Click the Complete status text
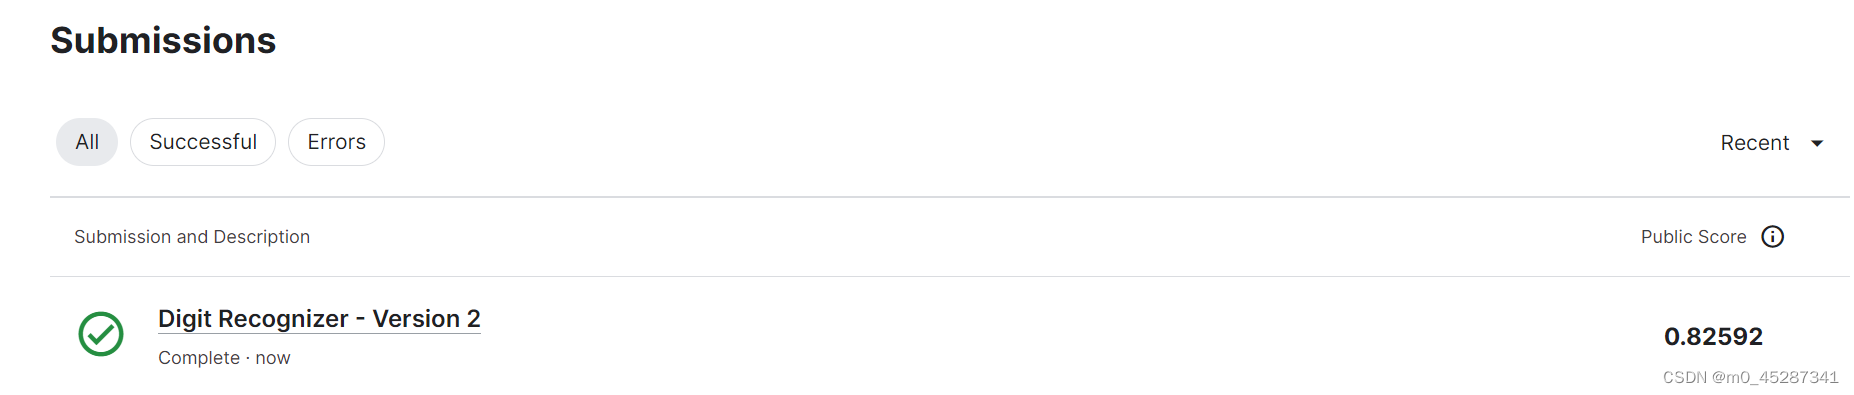The width and height of the screenshot is (1854, 395). pos(199,358)
